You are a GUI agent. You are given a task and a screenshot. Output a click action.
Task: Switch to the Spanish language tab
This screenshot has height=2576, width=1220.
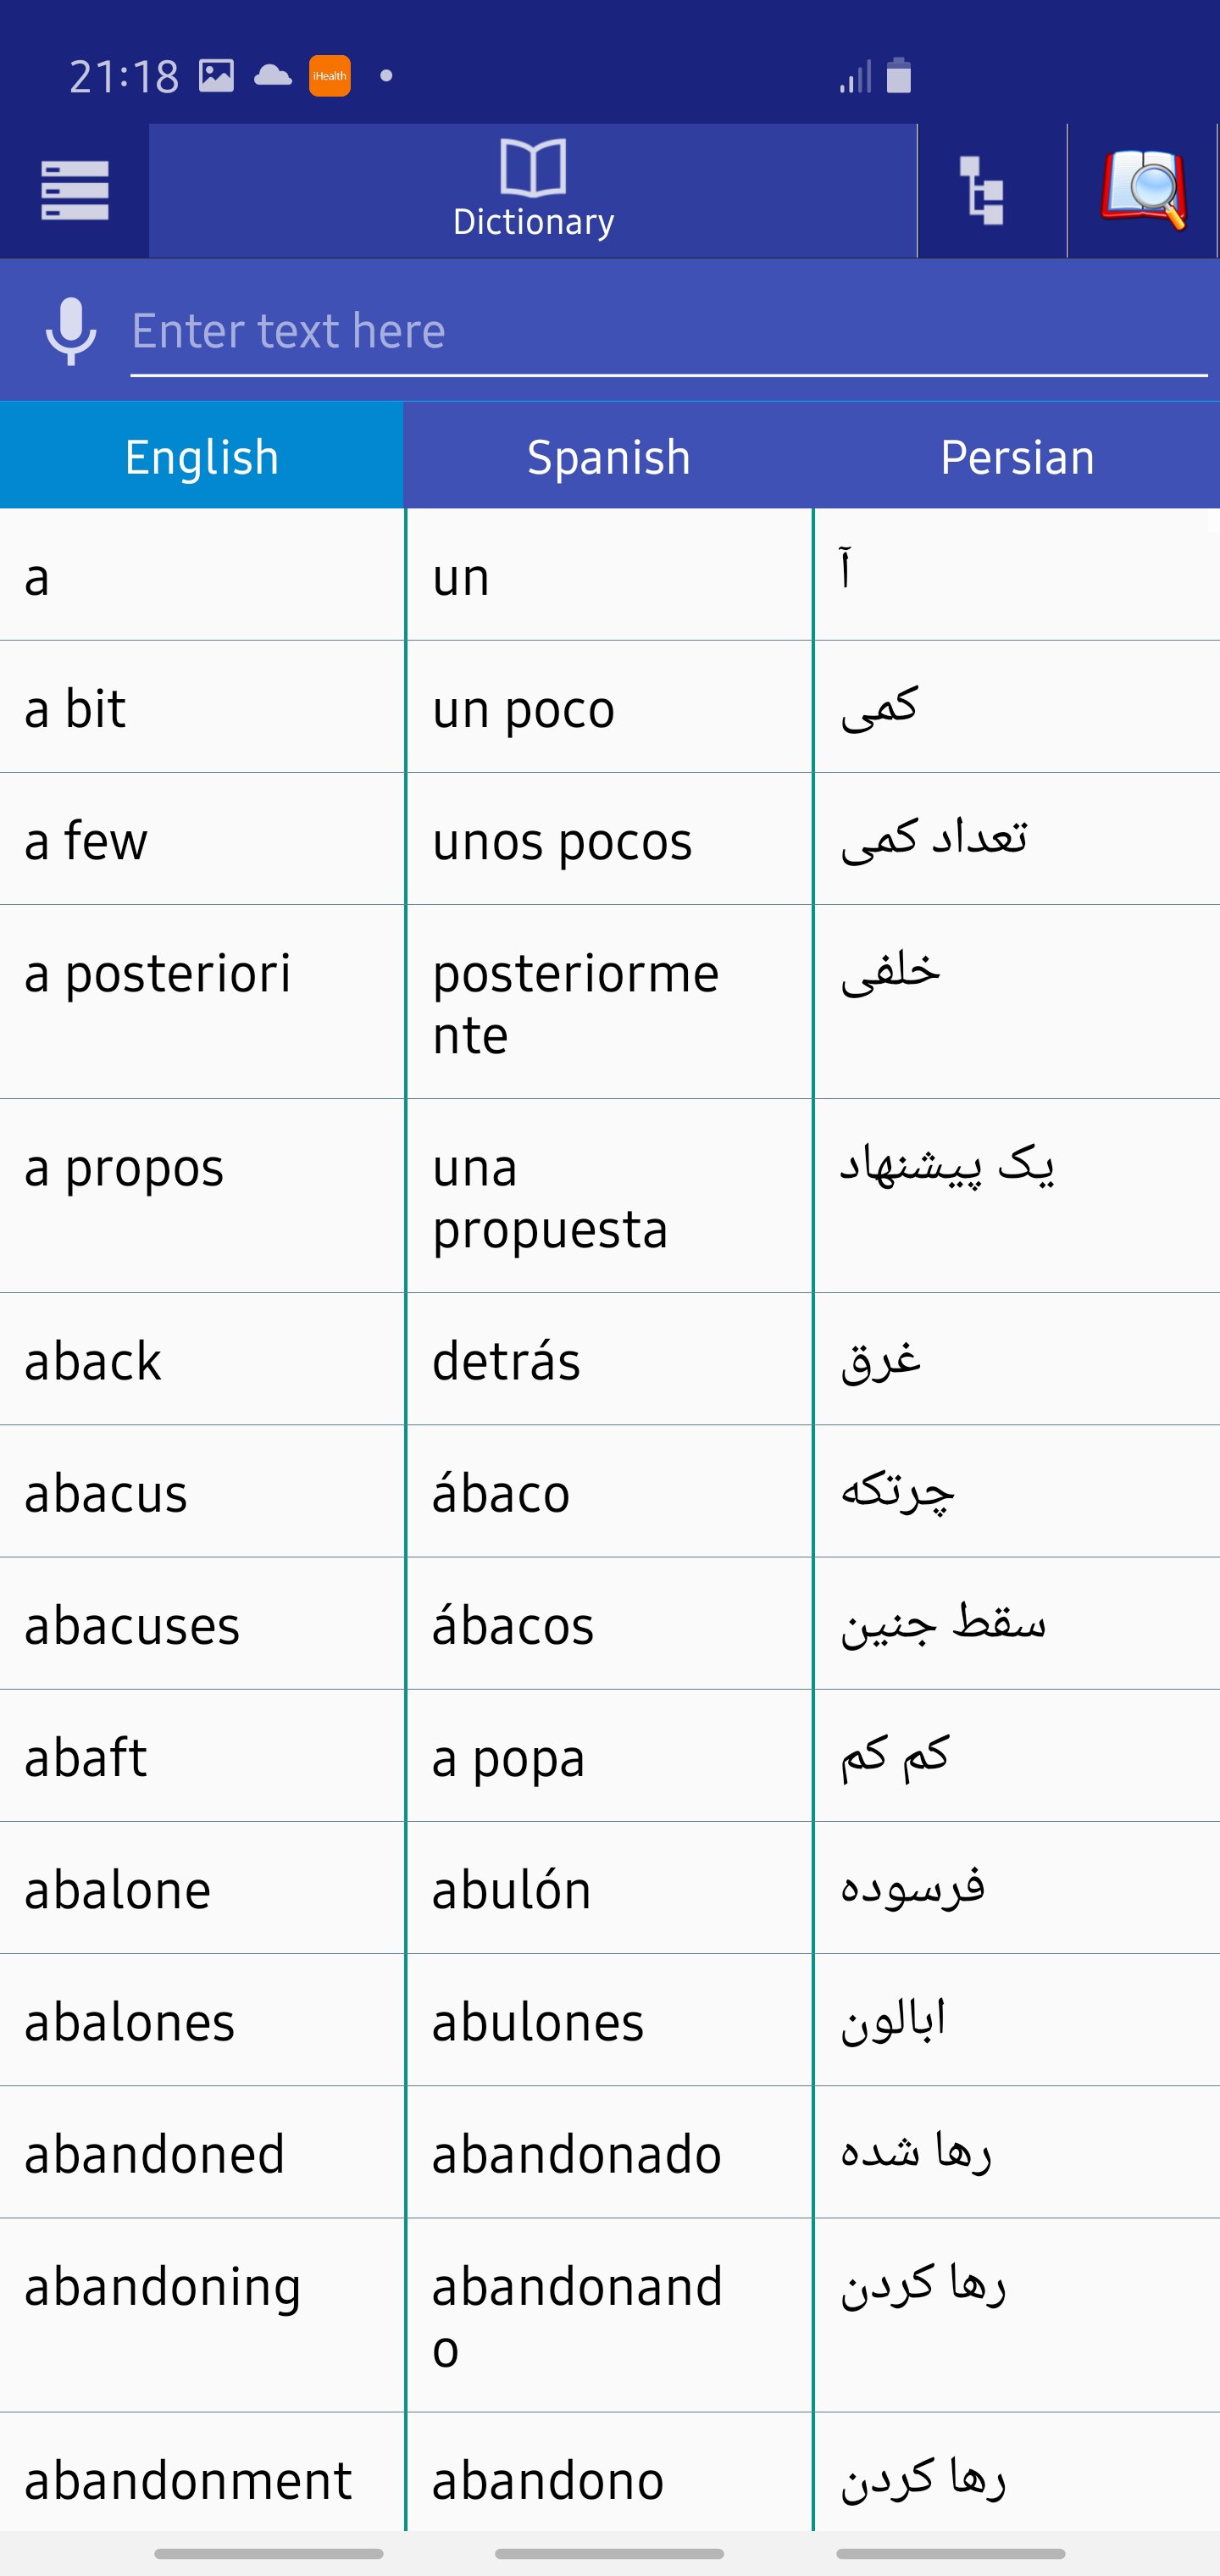(607, 456)
